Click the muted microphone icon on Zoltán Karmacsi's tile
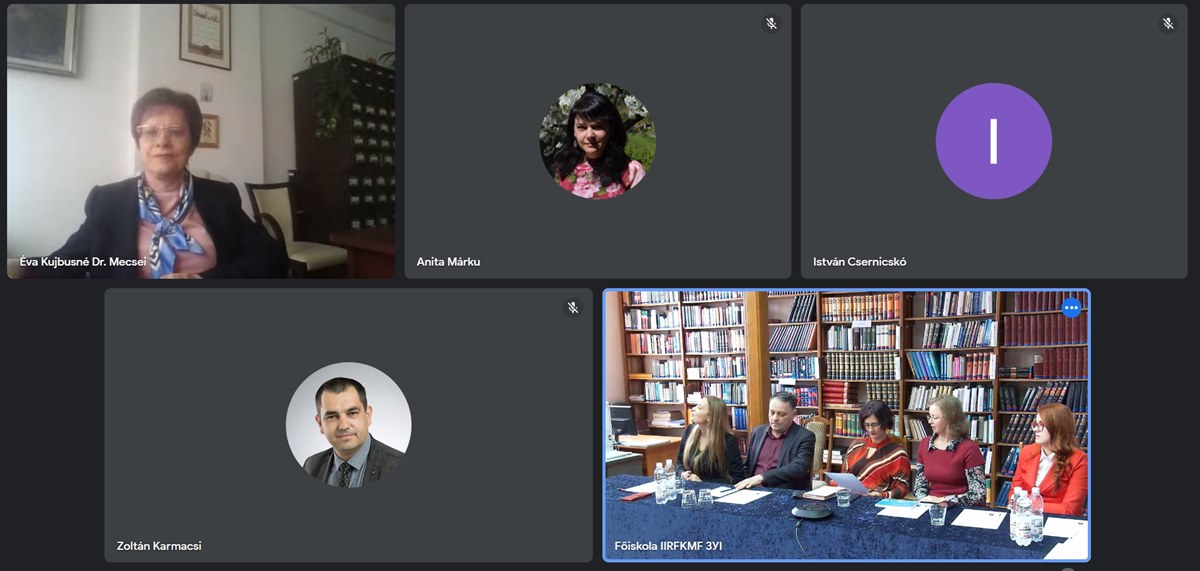 [573, 308]
